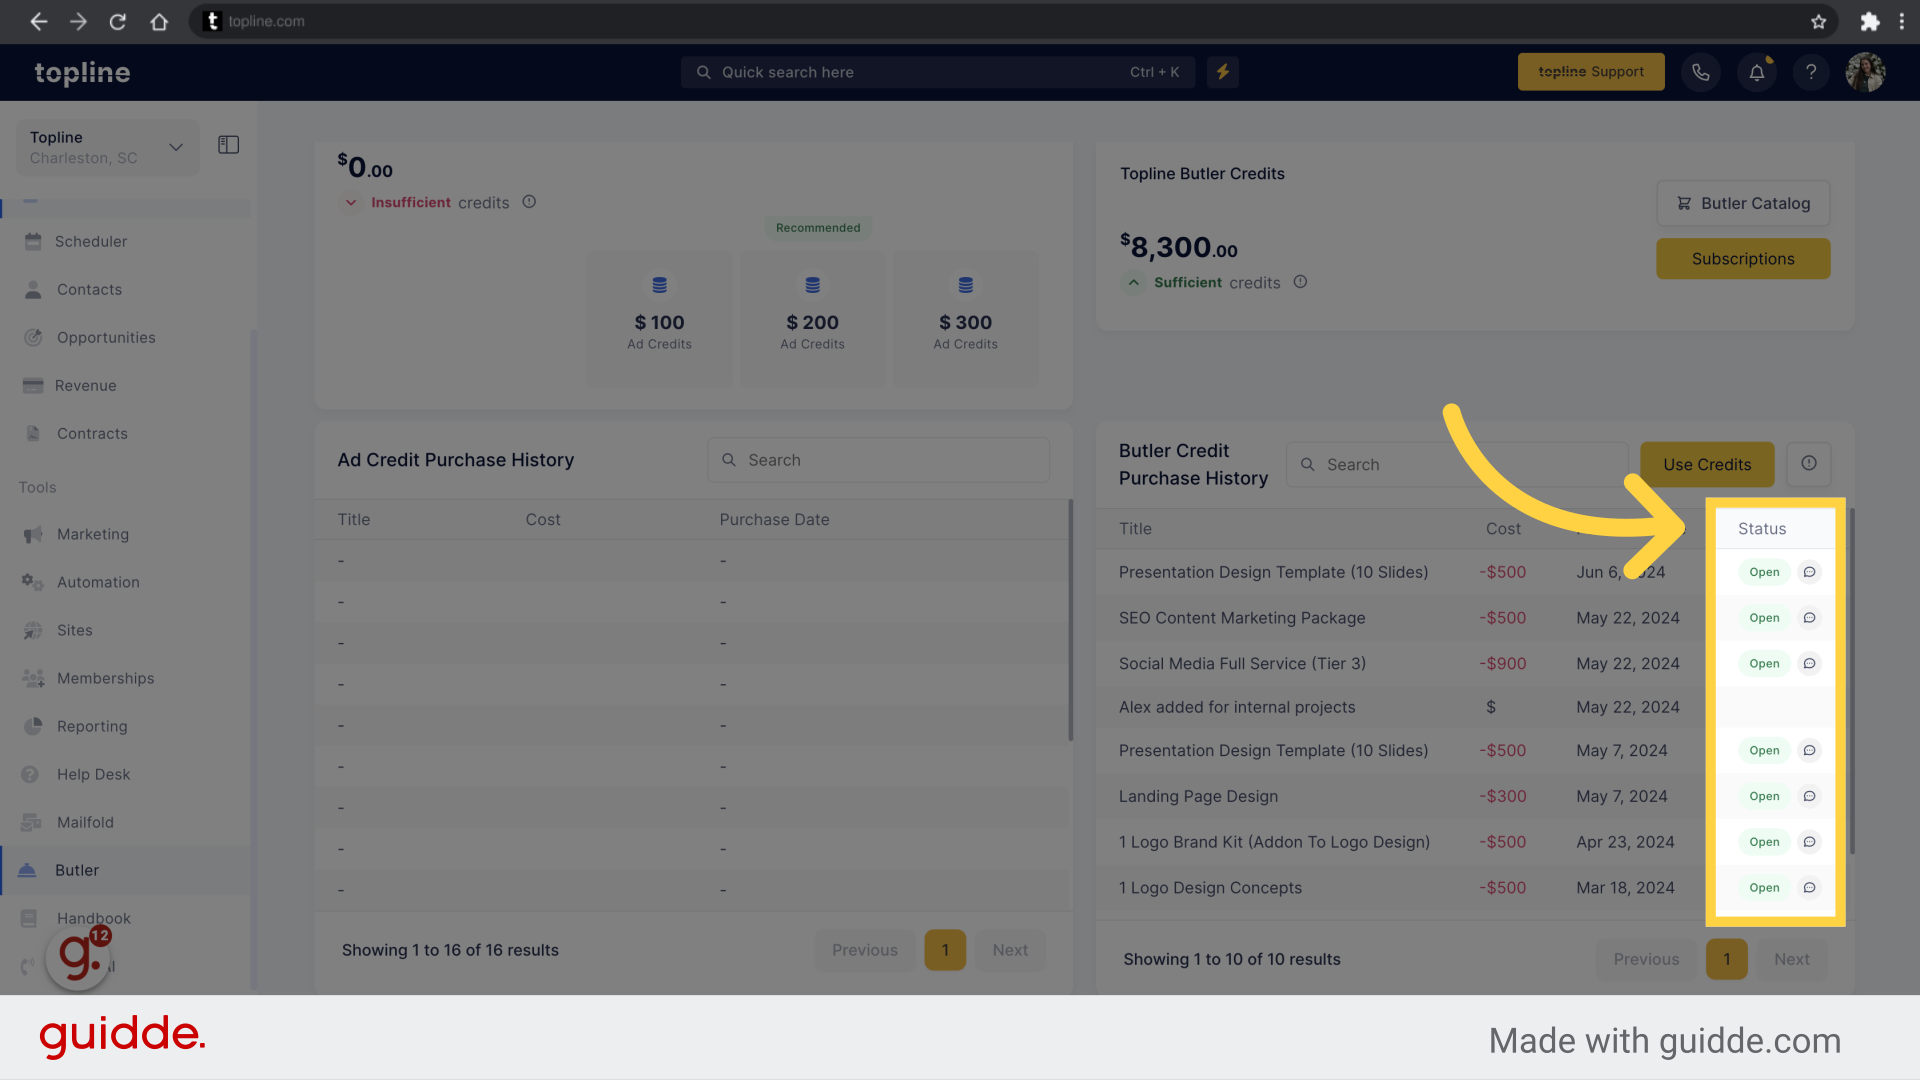Collapse the Sufficient credits chevron

coord(1133,283)
